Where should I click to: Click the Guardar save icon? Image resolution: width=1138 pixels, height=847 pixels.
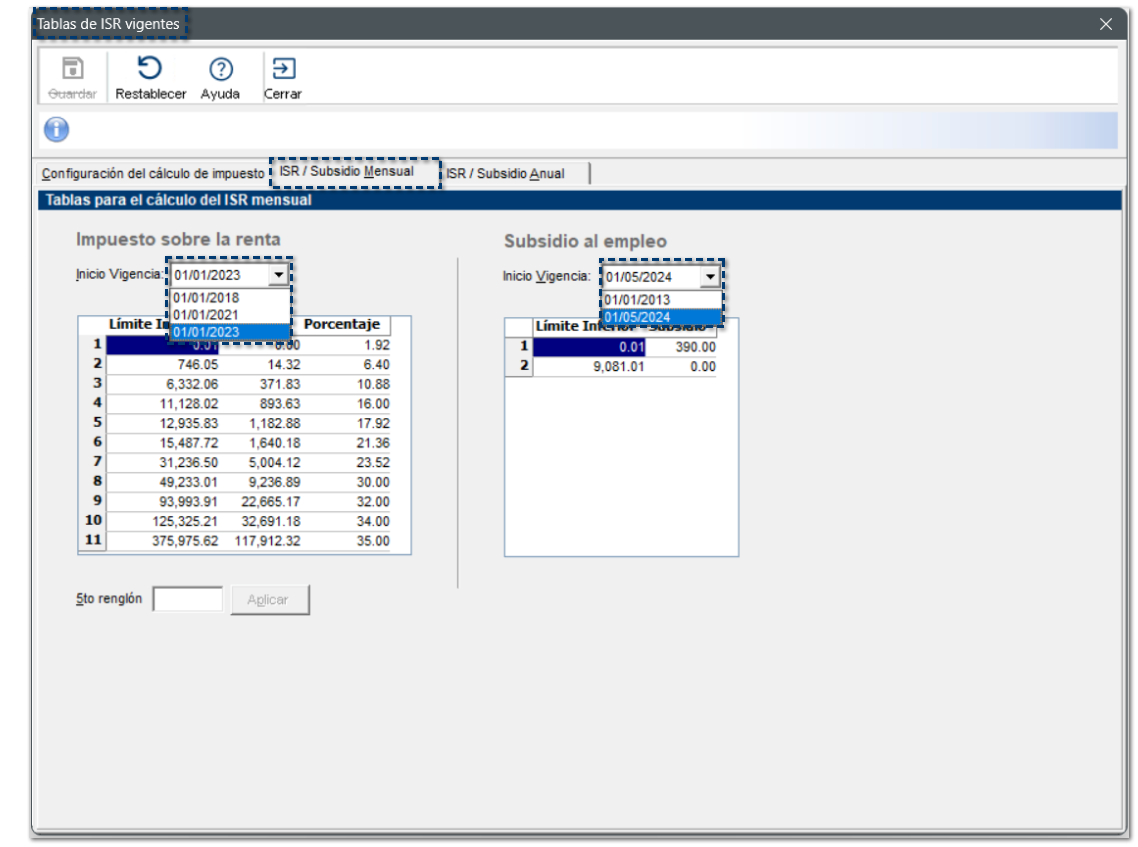72,69
